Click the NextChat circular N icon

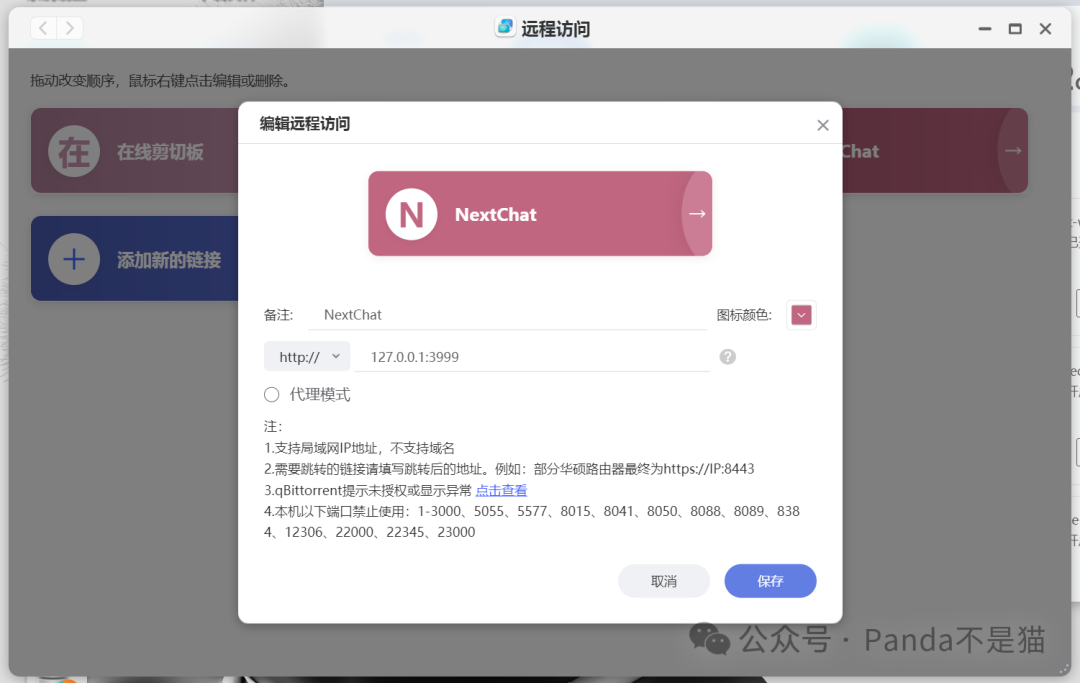[410, 214]
